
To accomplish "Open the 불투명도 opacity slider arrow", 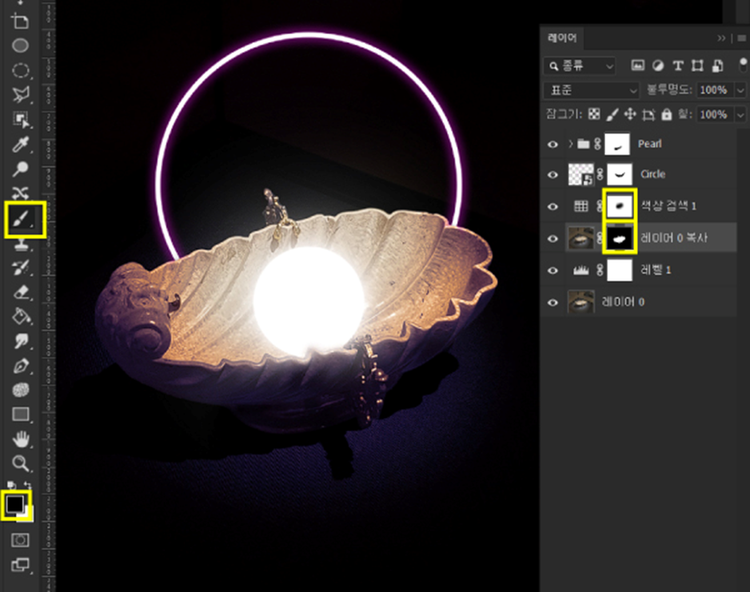I will coord(740,90).
